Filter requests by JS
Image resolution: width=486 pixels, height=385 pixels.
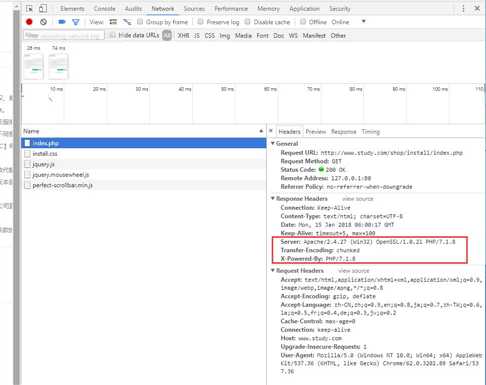tap(197, 35)
